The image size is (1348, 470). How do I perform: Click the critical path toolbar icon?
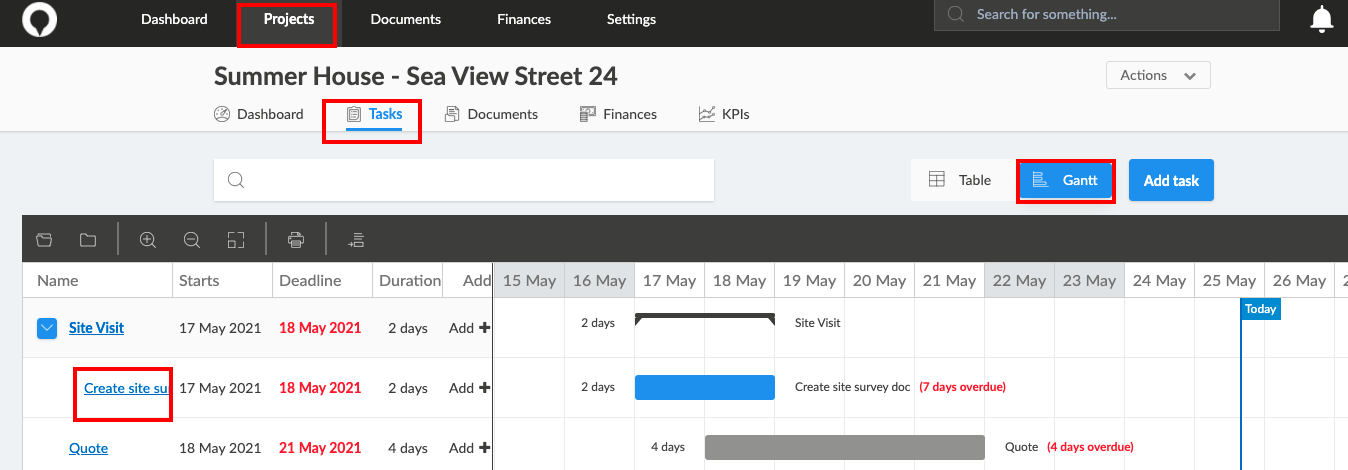coord(356,240)
